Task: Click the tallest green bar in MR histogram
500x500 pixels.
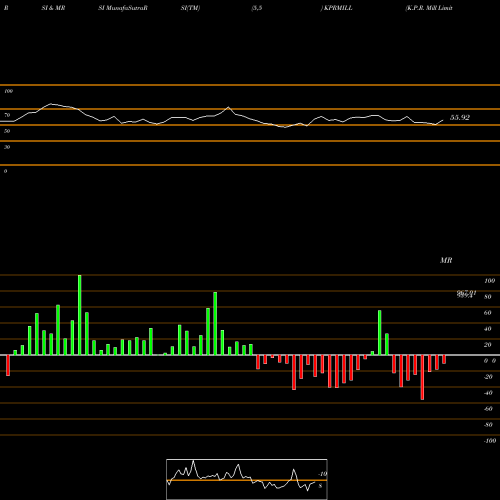Action: point(80,315)
